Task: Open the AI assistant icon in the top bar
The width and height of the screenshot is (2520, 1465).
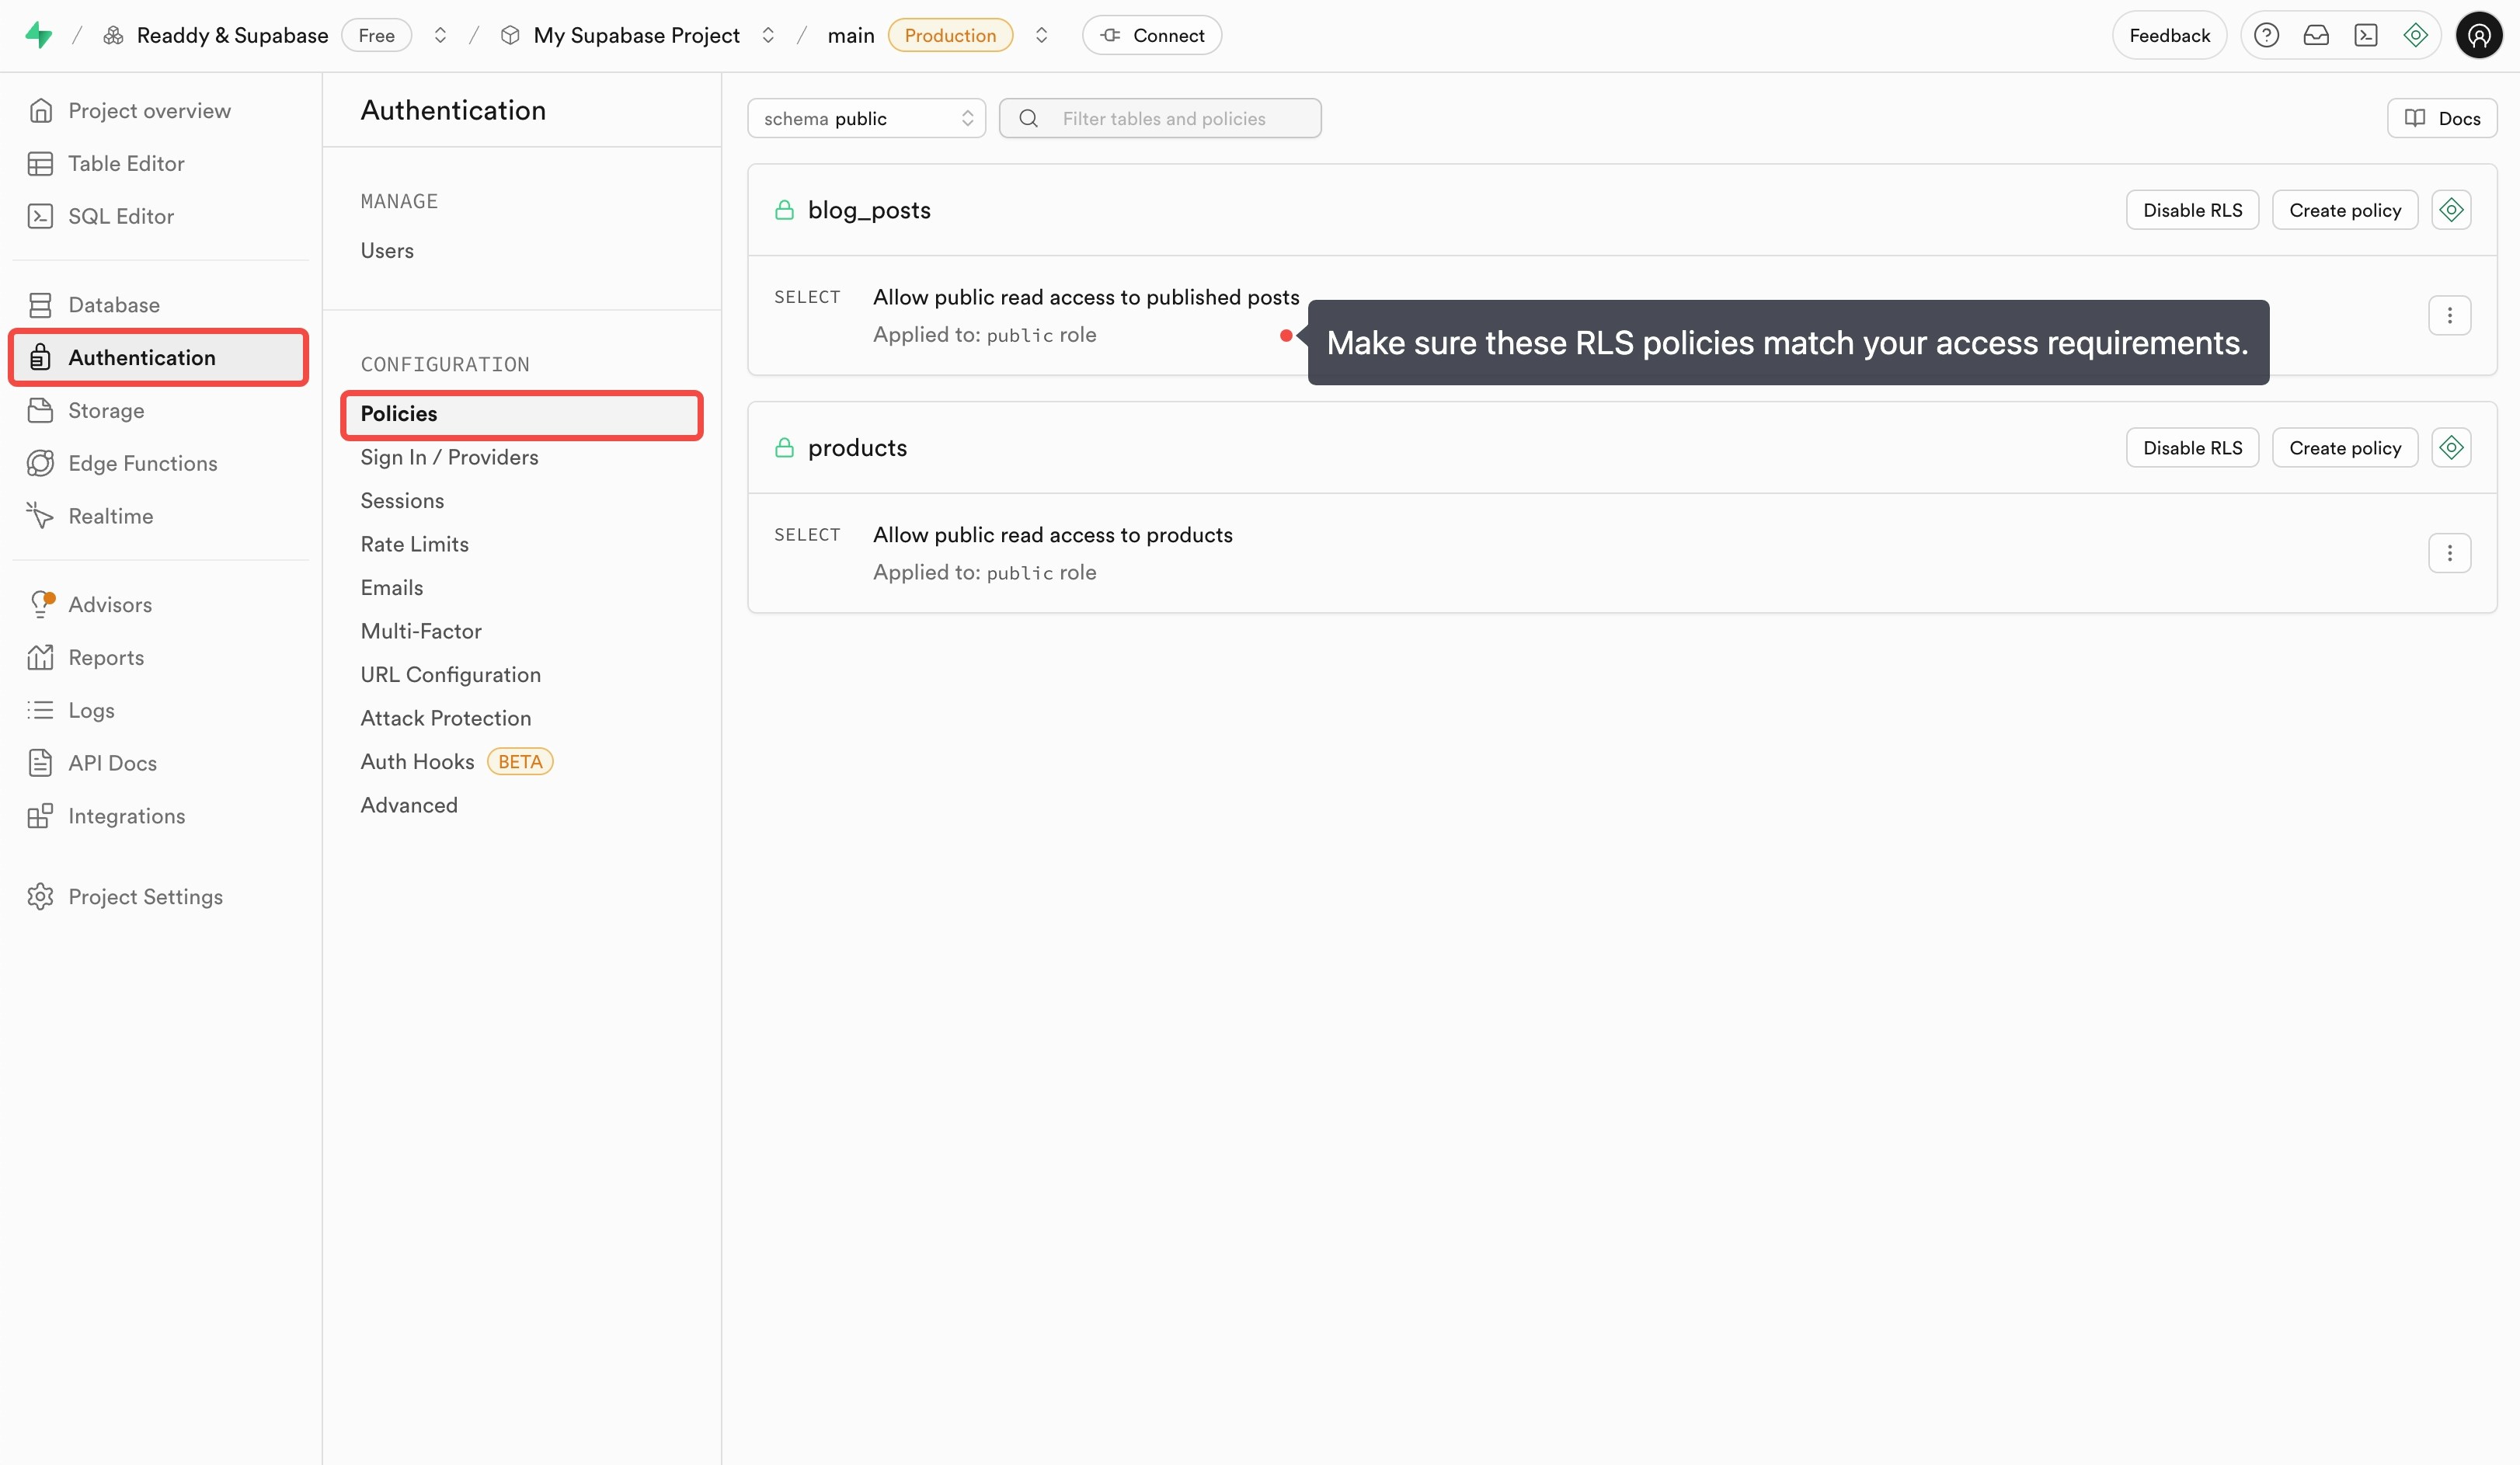Action: point(2415,35)
